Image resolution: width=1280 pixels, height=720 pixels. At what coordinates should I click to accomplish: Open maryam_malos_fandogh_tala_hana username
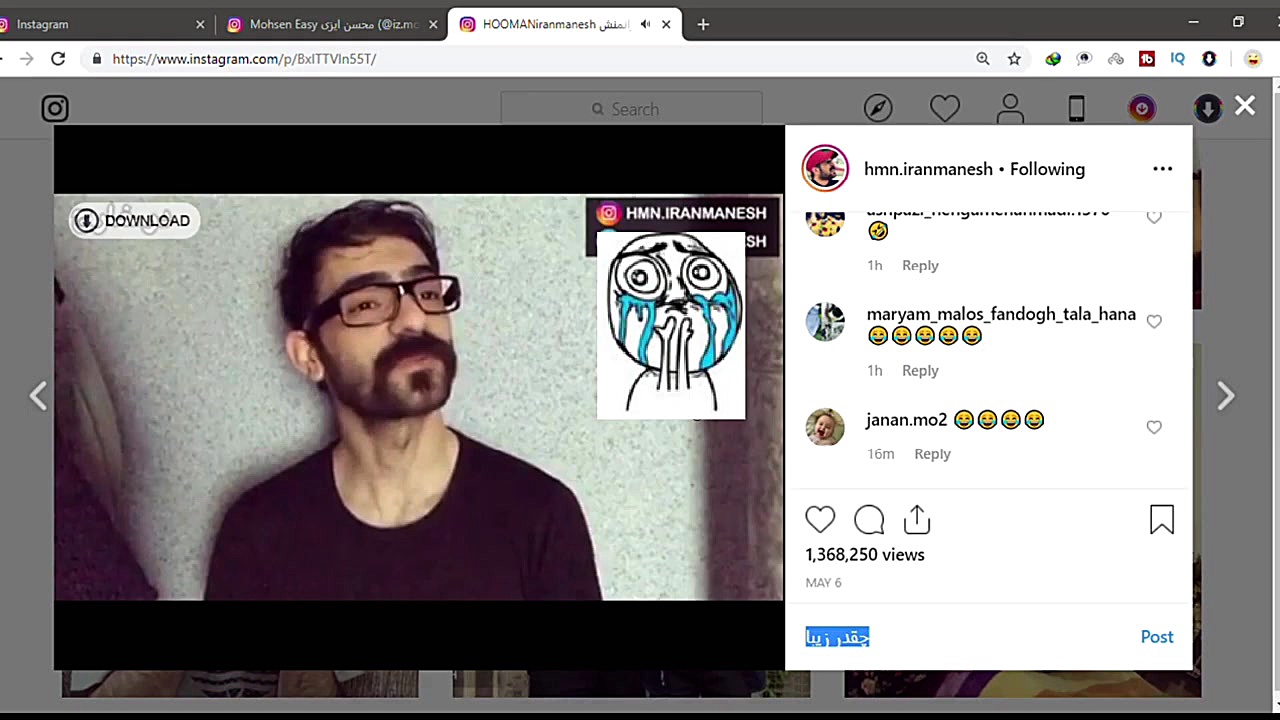click(1001, 314)
